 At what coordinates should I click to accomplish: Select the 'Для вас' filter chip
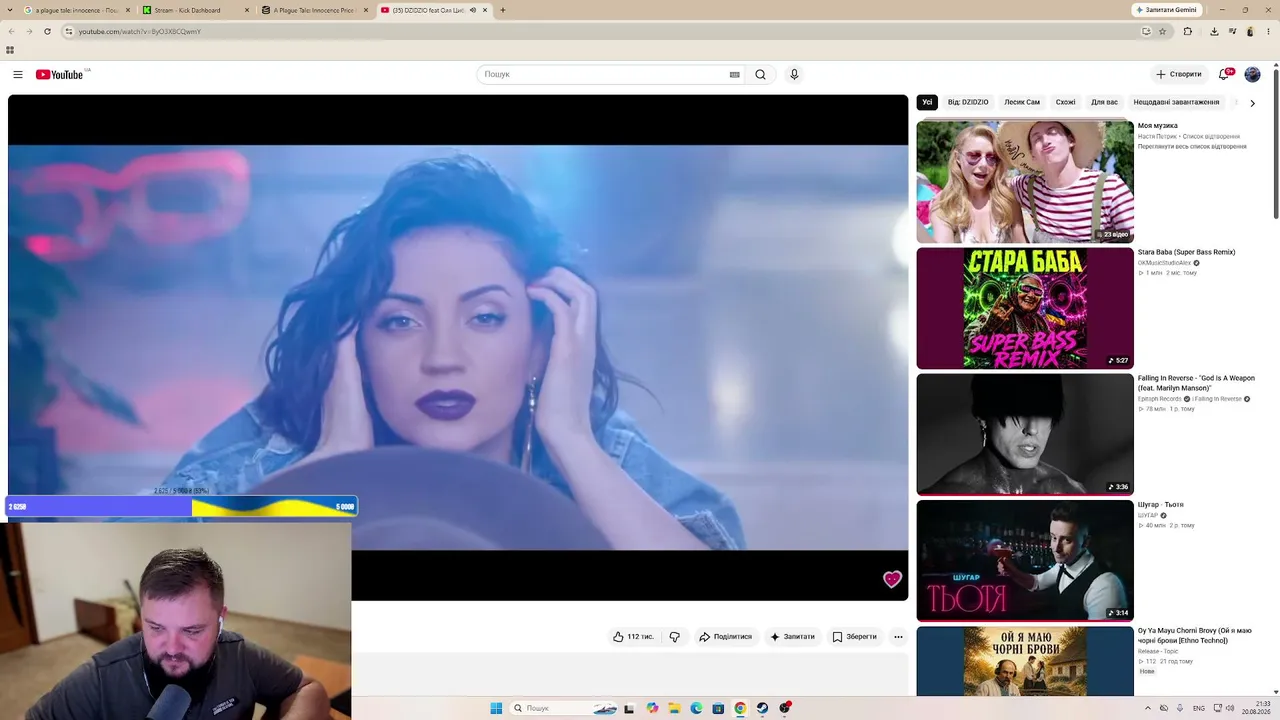pyautogui.click(x=1105, y=102)
